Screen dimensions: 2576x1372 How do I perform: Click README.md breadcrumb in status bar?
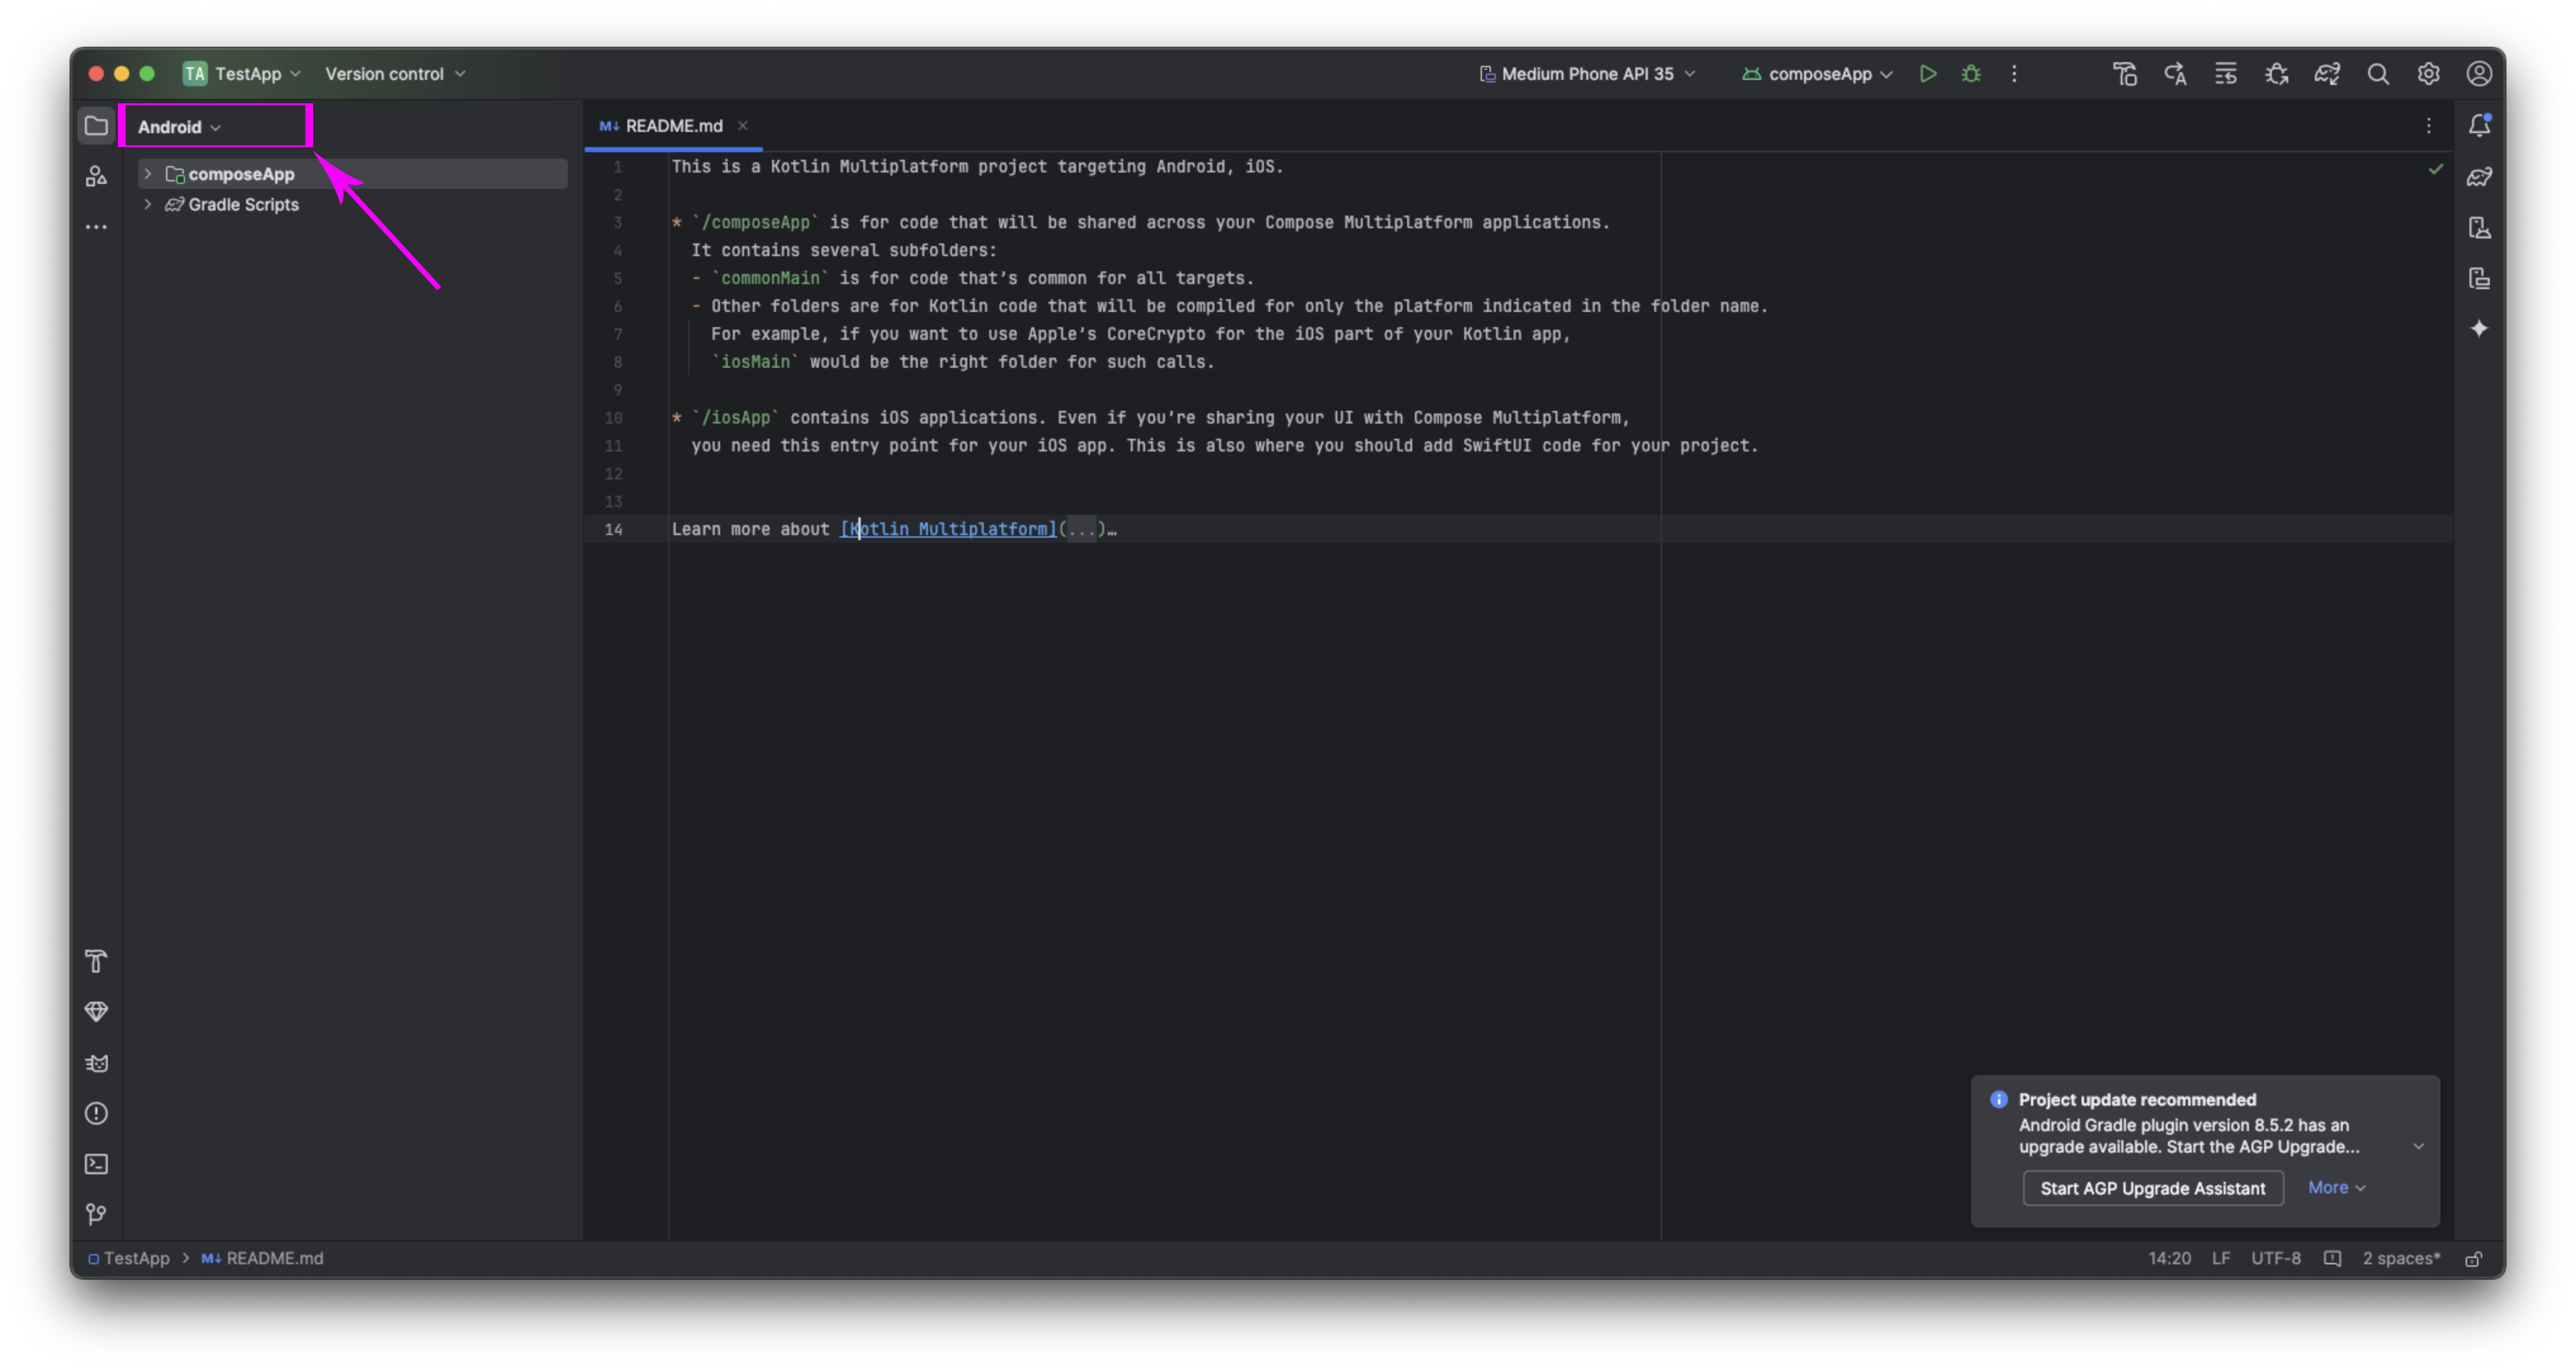tap(263, 1258)
